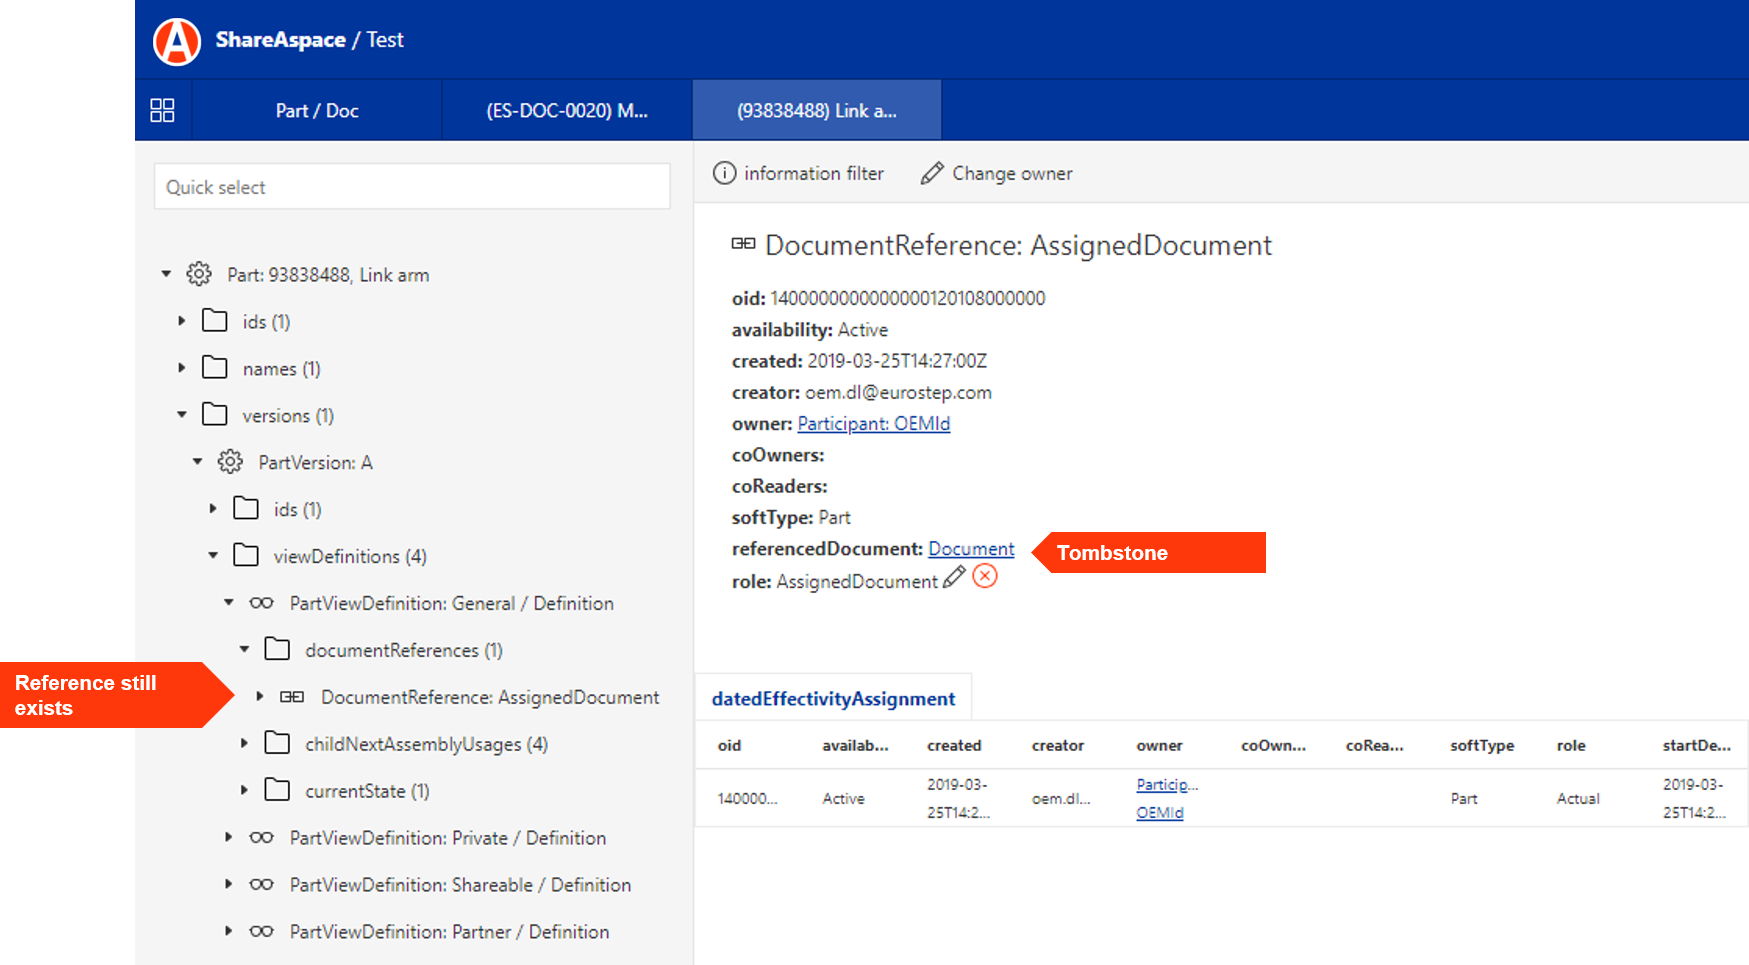Expand PartViewDefinition: Shareable / Definition node
This screenshot has height=965, width=1749.
click(229, 884)
